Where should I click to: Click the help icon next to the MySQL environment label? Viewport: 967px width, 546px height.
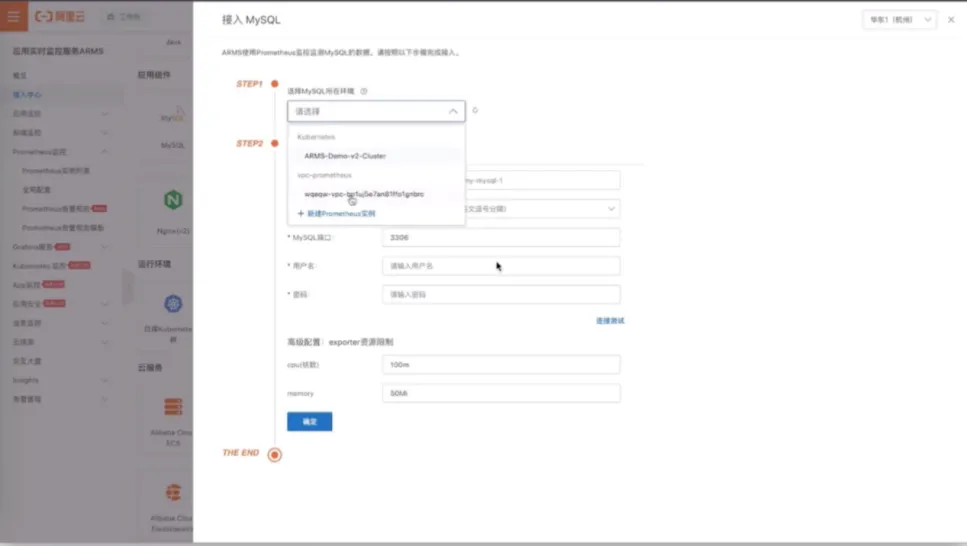(x=364, y=91)
